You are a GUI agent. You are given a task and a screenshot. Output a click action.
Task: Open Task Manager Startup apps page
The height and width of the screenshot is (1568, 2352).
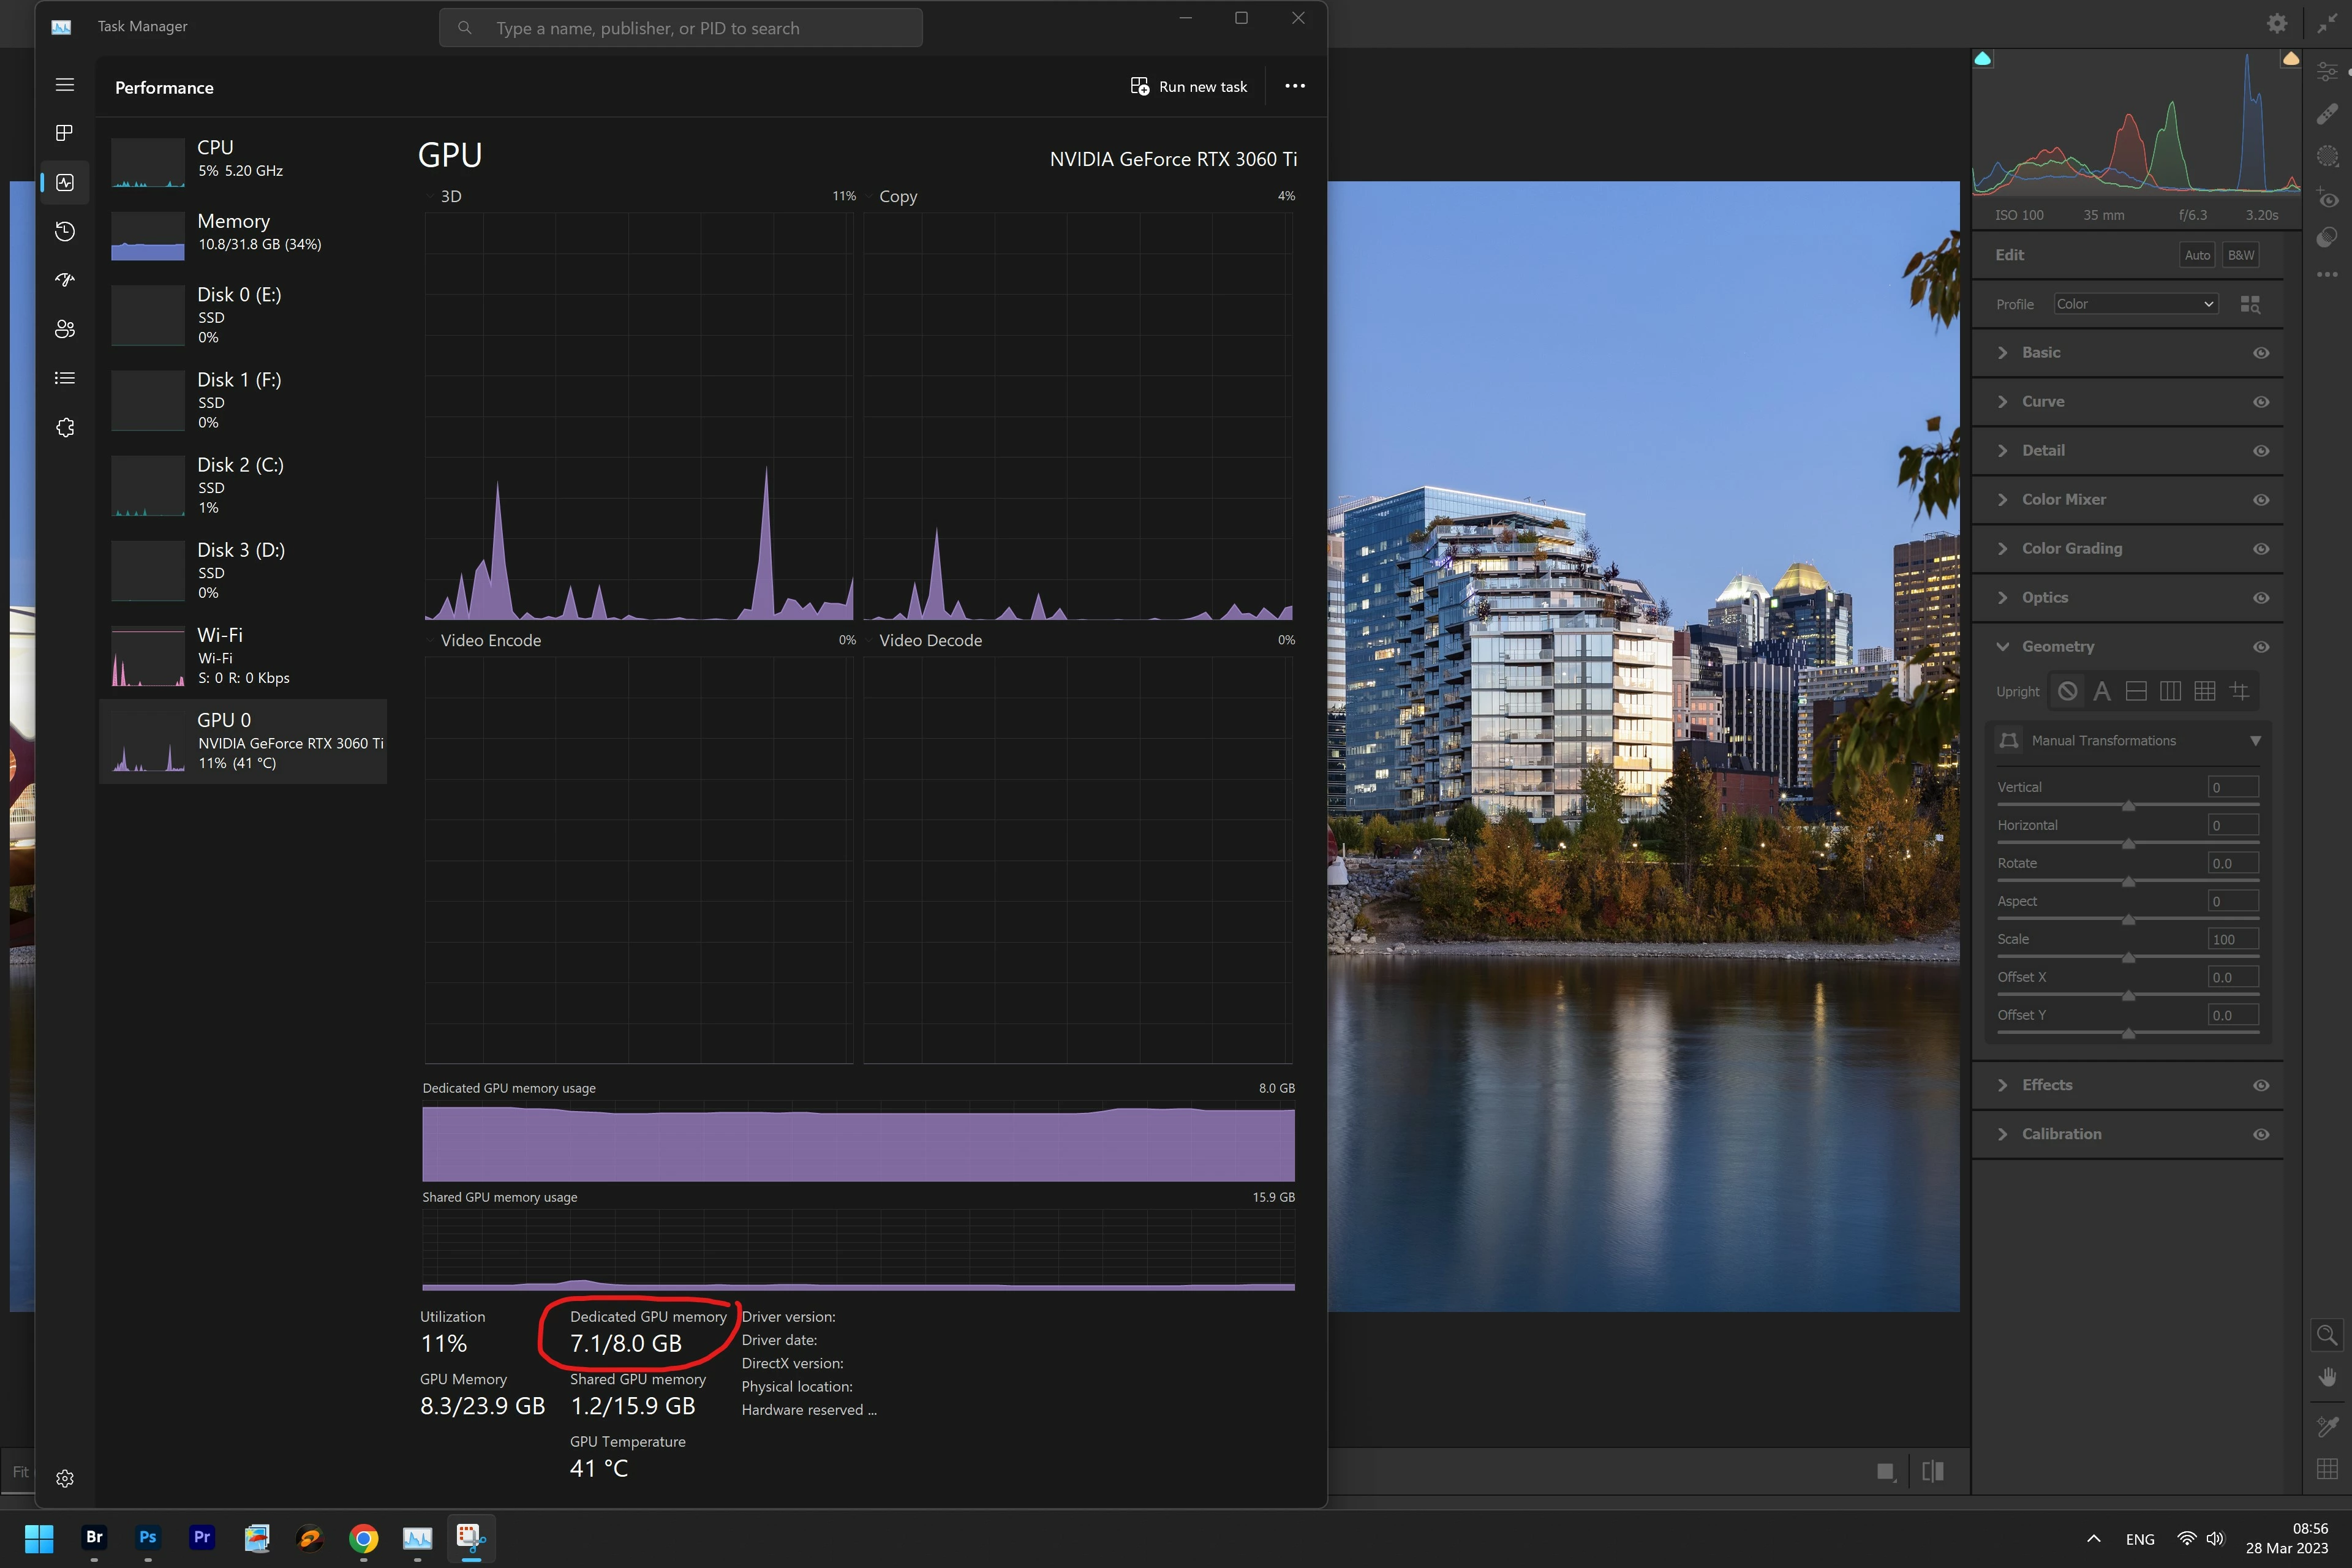[x=65, y=280]
